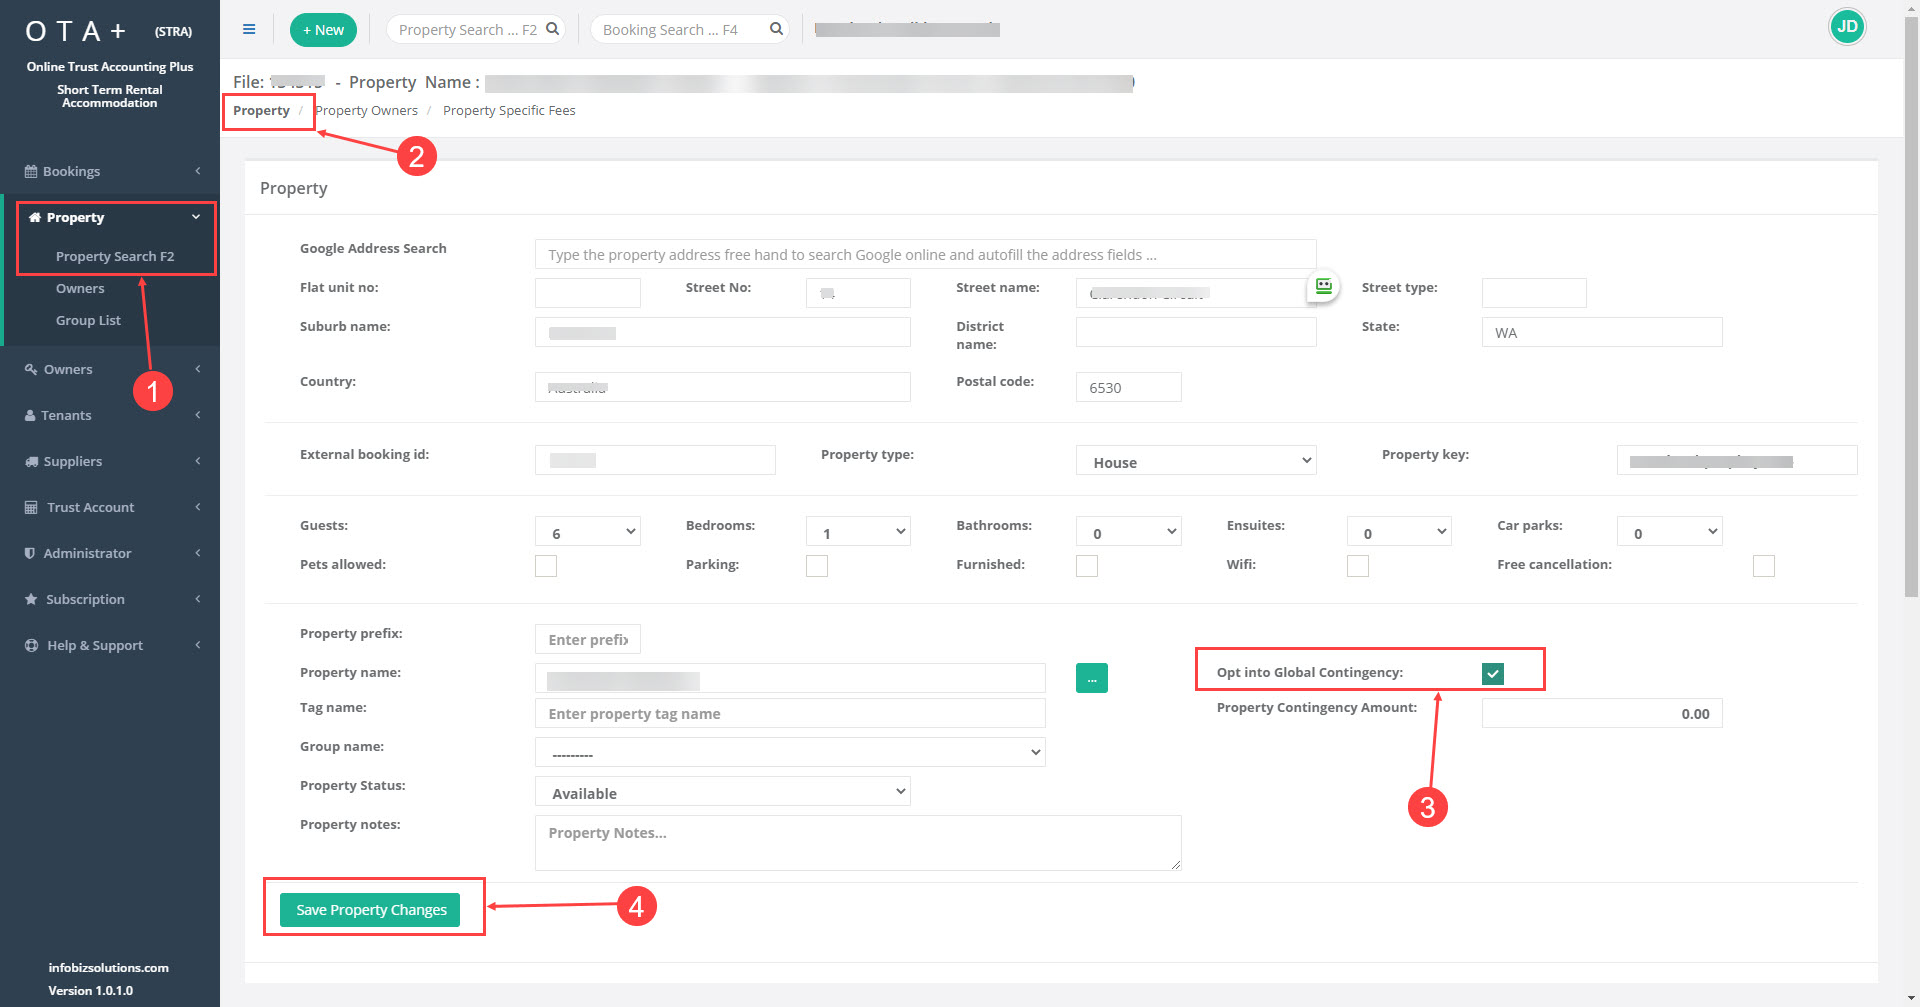Click the hamburger menu toggle icon
This screenshot has width=1920, height=1007.
point(249,29)
